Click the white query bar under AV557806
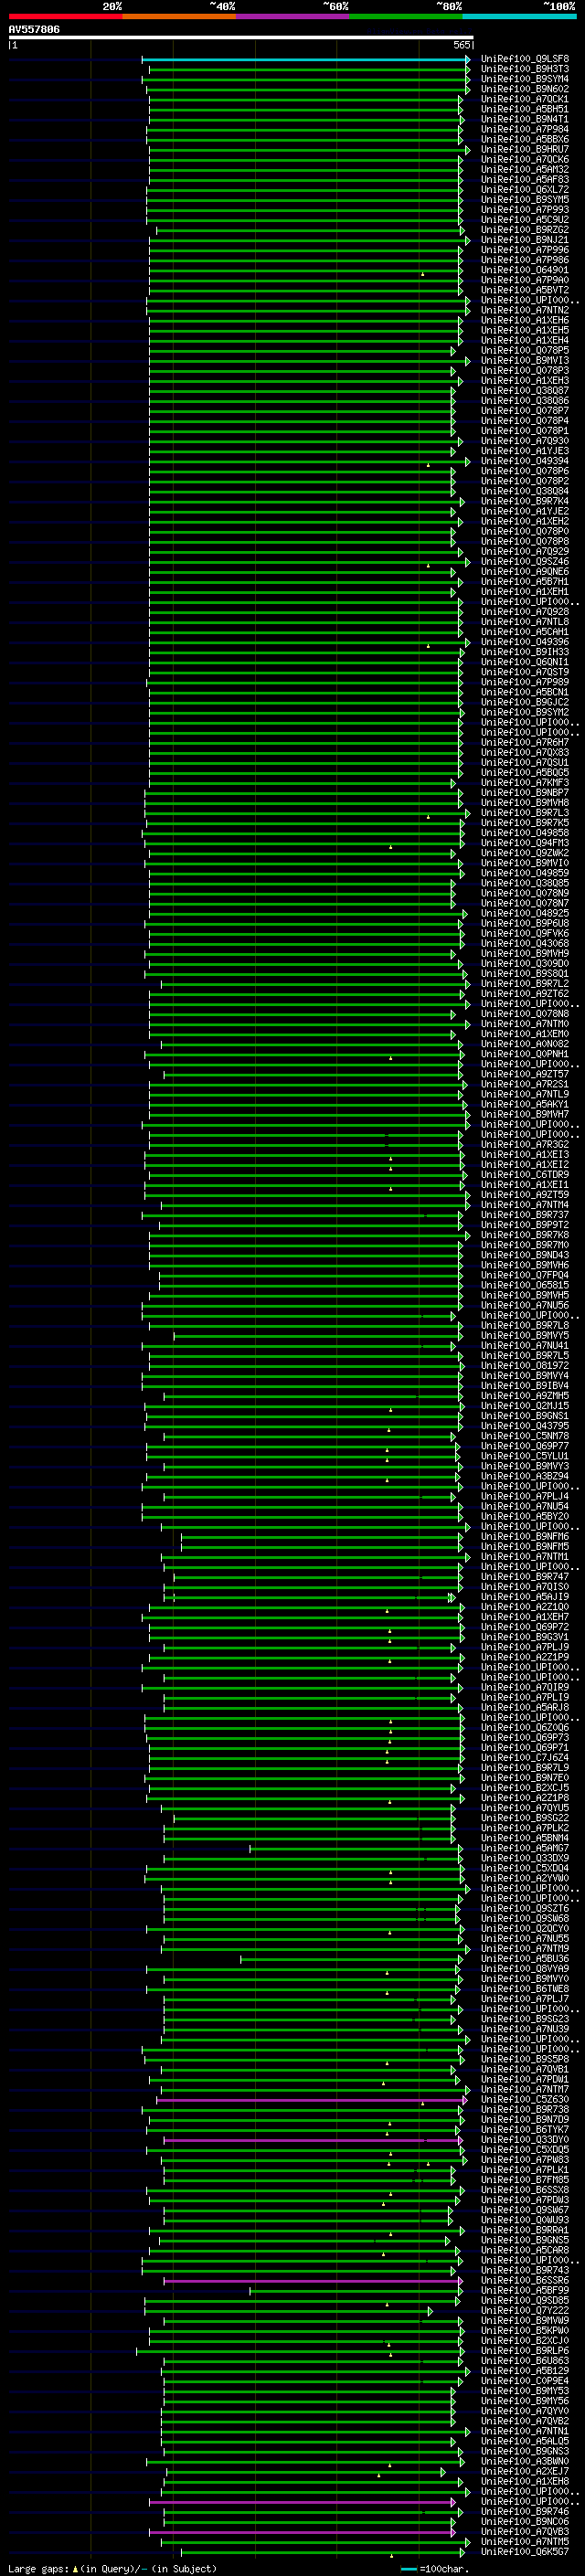This screenshot has height=2576, width=585. coord(241,38)
